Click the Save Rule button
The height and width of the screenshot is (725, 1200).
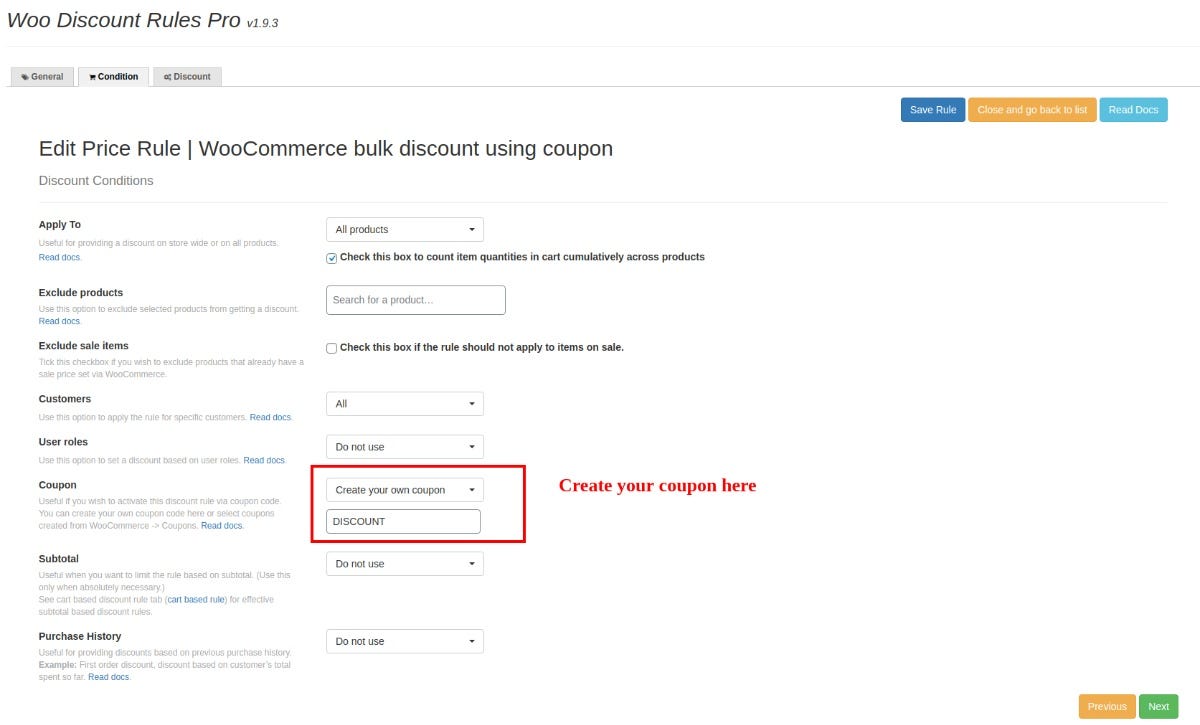point(933,110)
